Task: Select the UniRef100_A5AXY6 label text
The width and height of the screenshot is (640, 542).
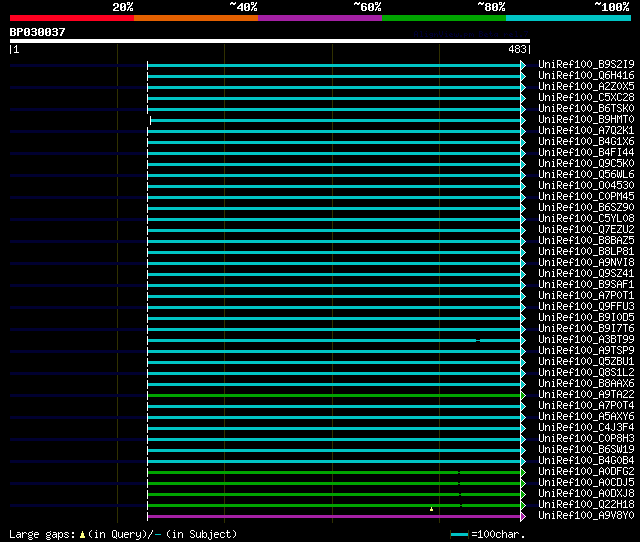Action: click(586, 417)
